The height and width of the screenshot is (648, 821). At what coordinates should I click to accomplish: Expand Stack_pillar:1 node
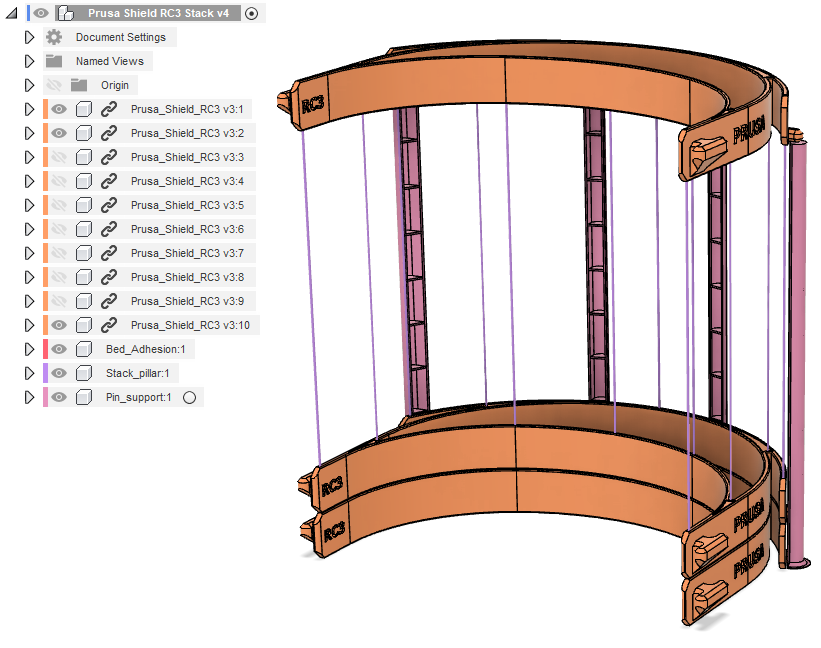tap(29, 373)
